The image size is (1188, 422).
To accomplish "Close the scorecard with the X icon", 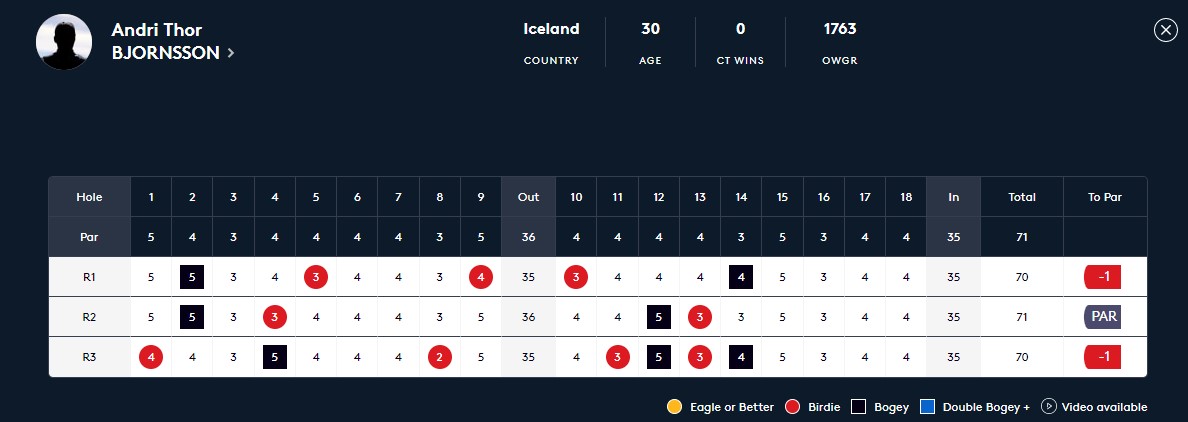I will point(1165,30).
